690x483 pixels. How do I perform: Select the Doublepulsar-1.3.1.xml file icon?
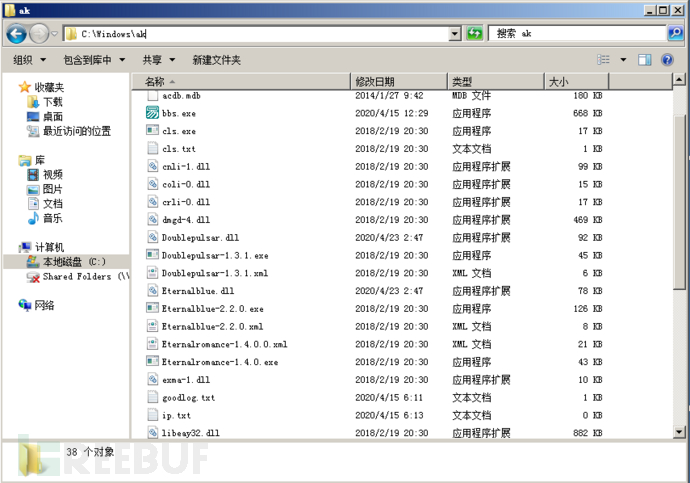click(x=152, y=273)
